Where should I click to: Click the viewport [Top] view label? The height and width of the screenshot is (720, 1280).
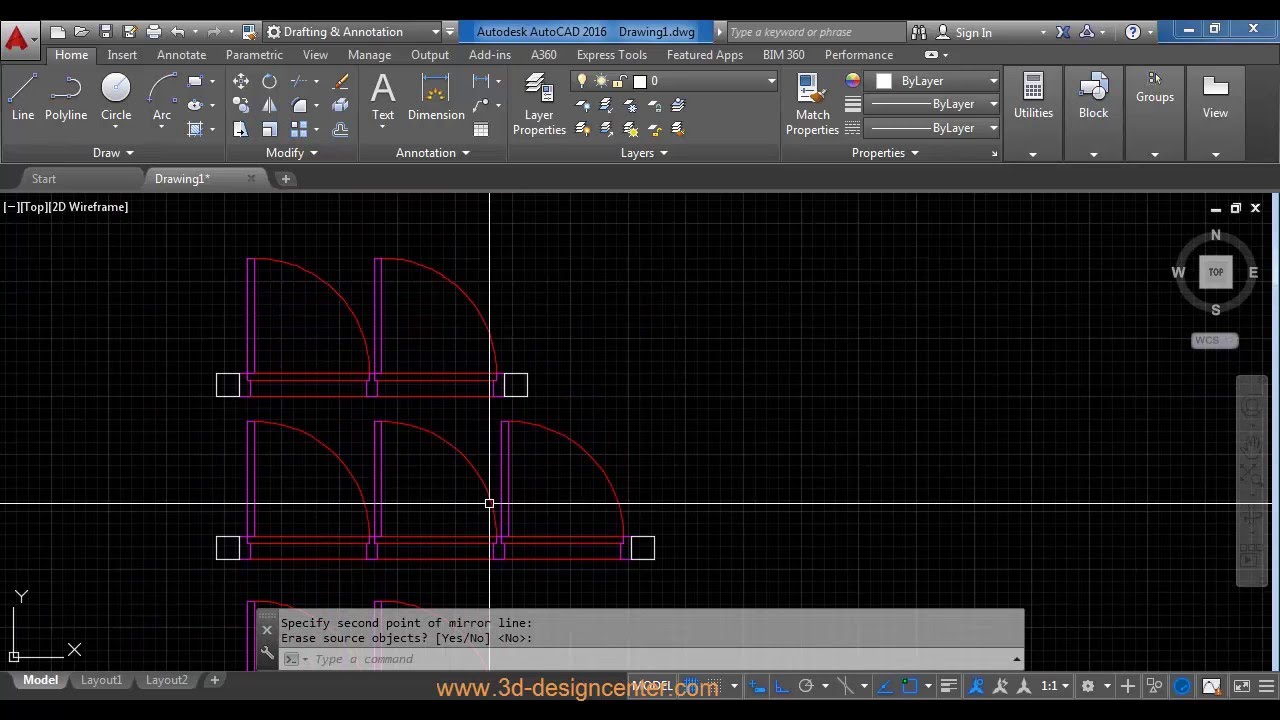pos(35,207)
